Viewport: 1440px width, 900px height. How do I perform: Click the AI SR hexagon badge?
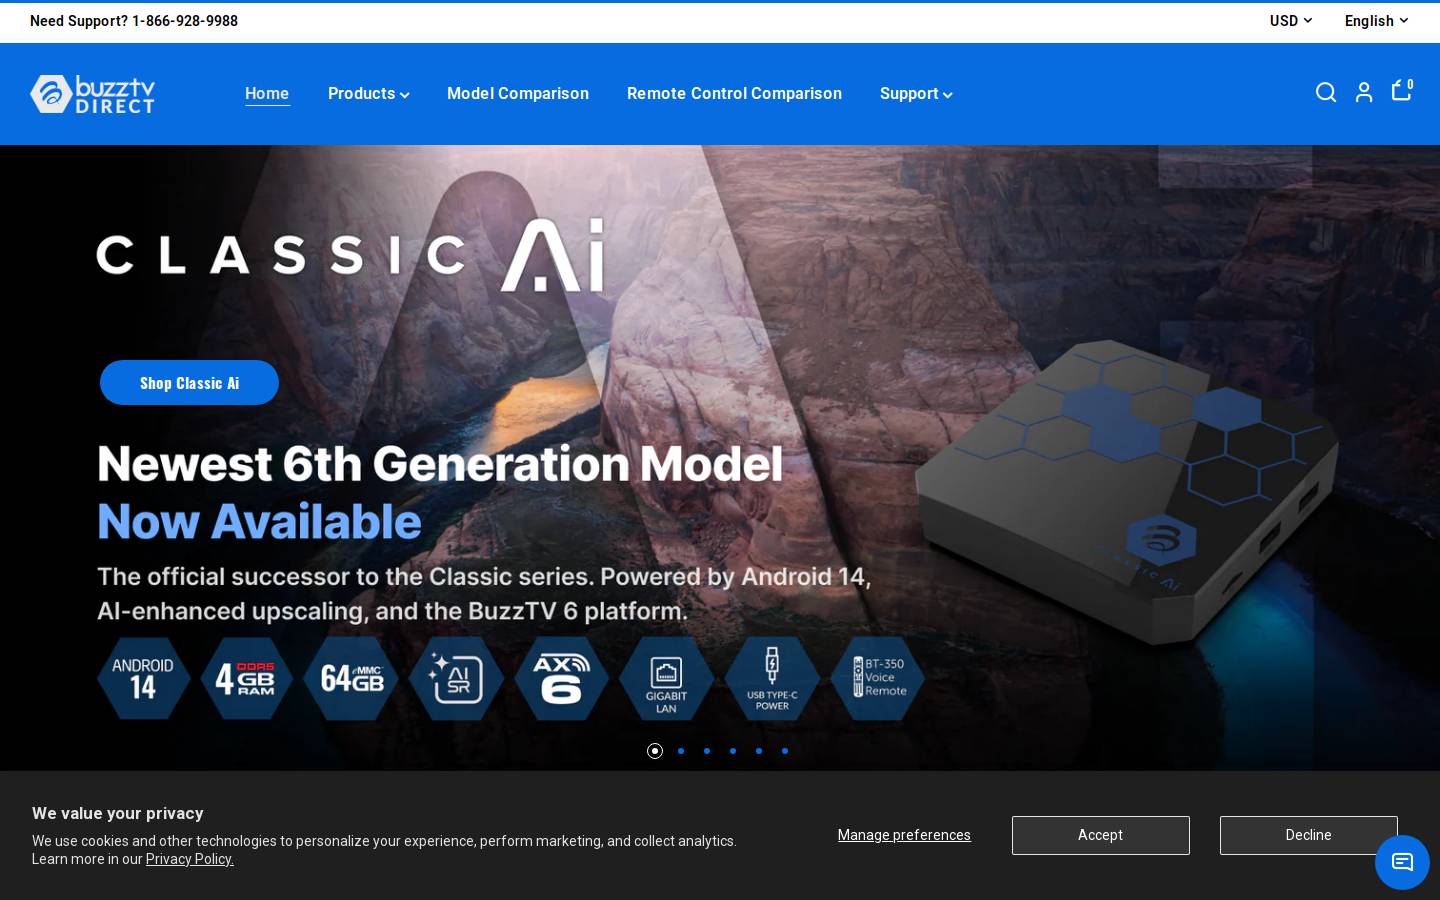(x=456, y=678)
